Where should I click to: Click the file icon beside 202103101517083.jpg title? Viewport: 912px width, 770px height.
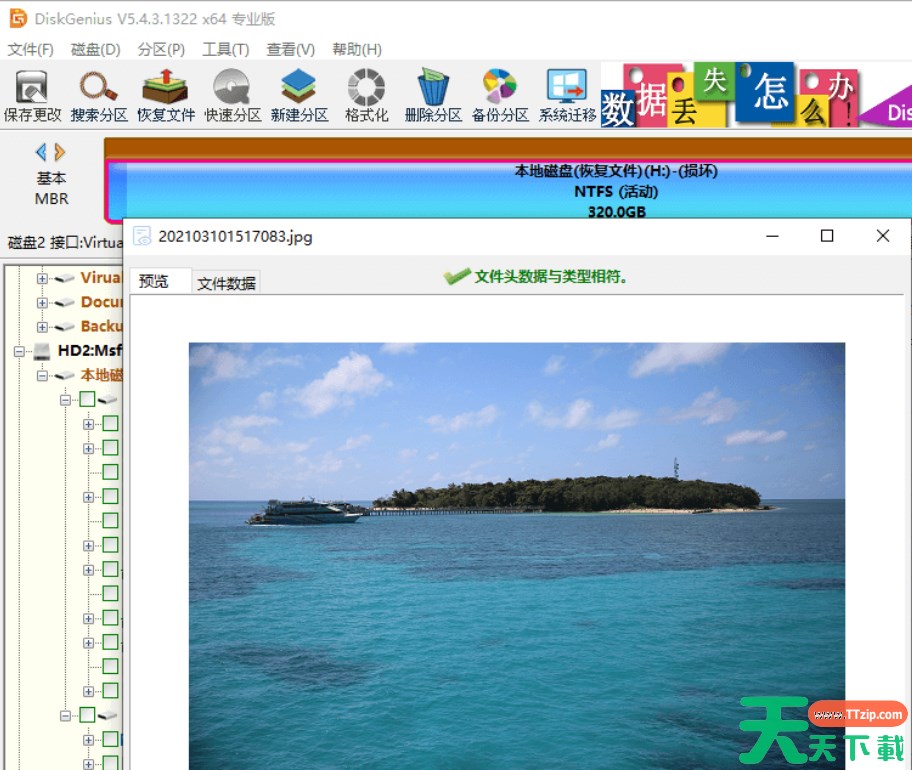click(142, 236)
